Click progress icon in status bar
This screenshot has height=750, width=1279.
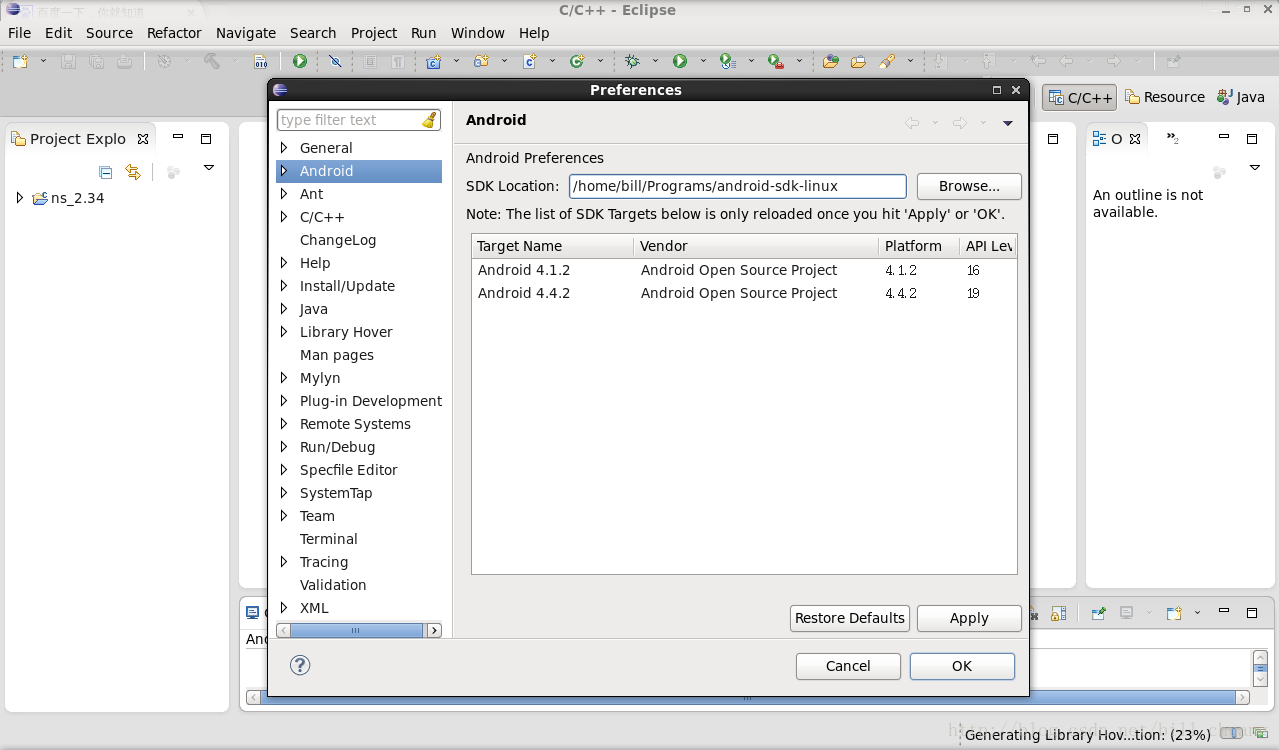[1259, 735]
